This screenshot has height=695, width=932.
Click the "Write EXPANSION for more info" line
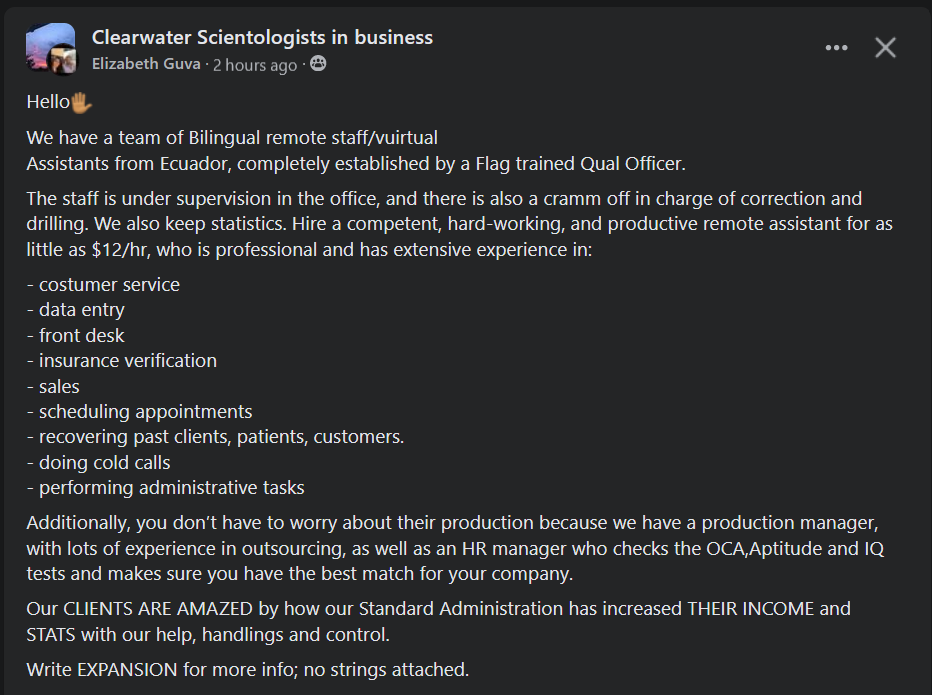(x=247, y=669)
